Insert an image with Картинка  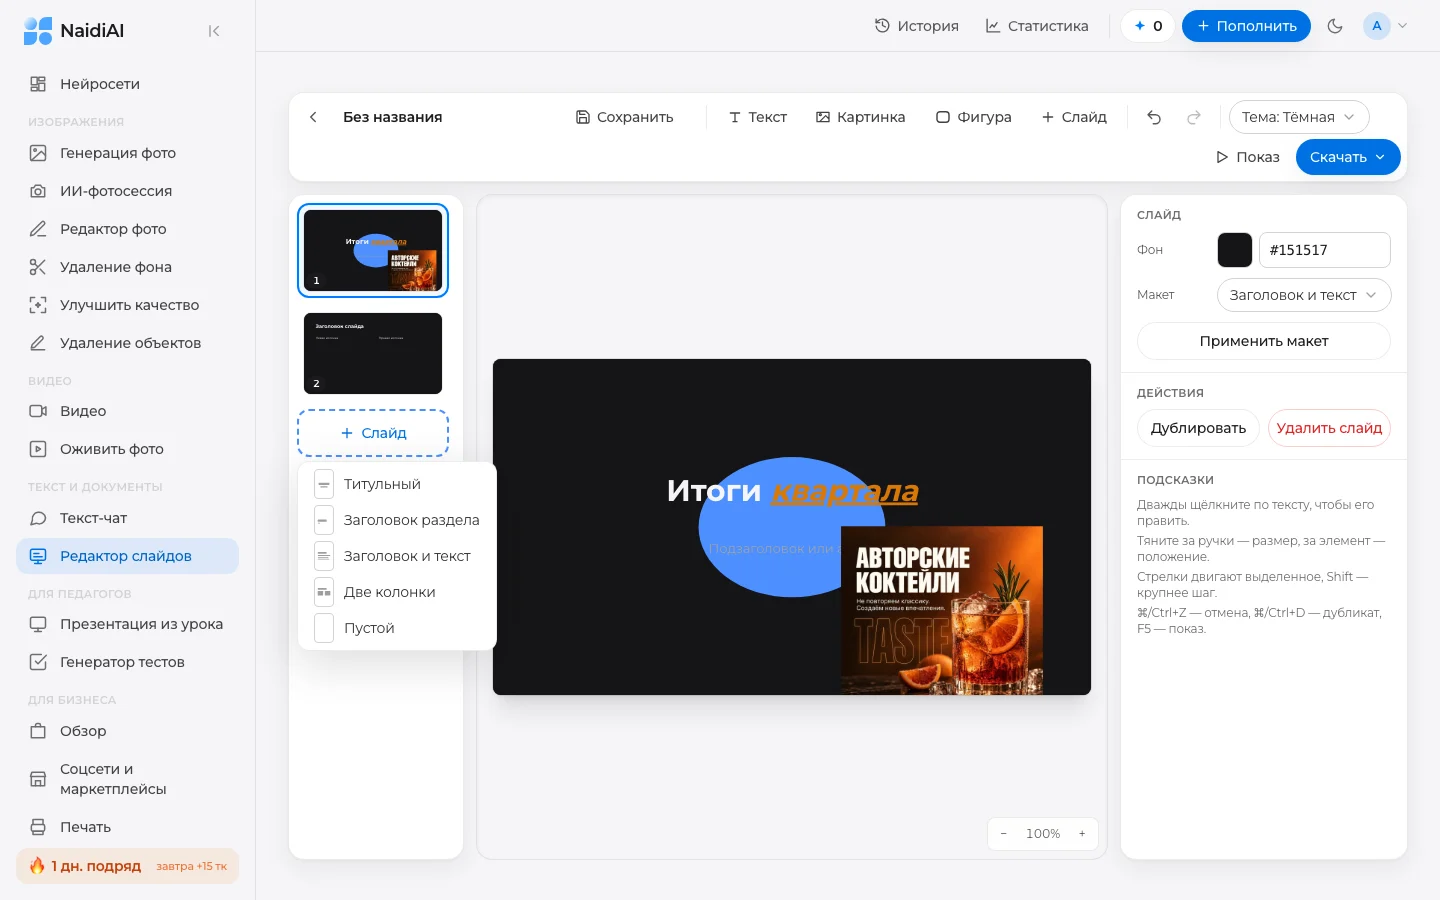[x=861, y=117]
